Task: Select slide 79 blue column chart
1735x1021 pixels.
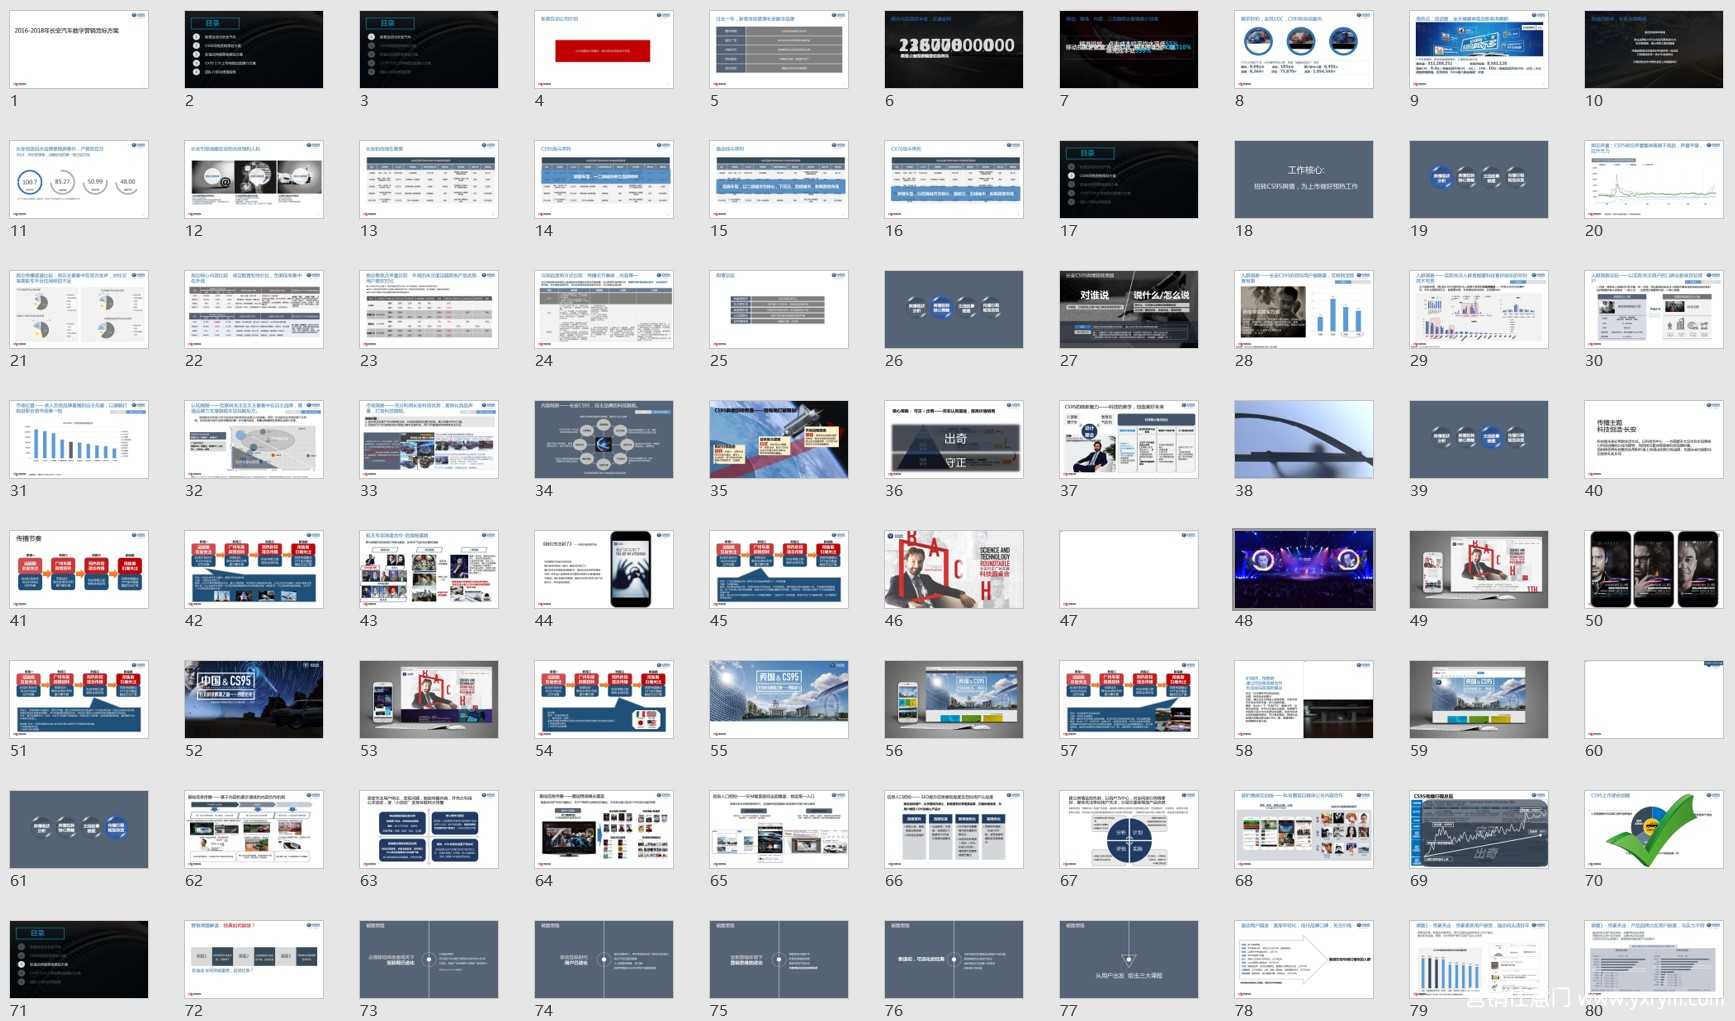Action: [1479, 959]
